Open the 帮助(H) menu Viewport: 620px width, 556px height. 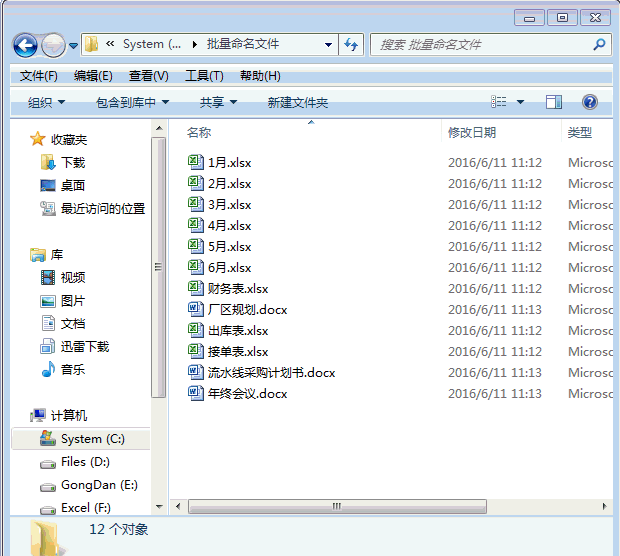point(260,76)
